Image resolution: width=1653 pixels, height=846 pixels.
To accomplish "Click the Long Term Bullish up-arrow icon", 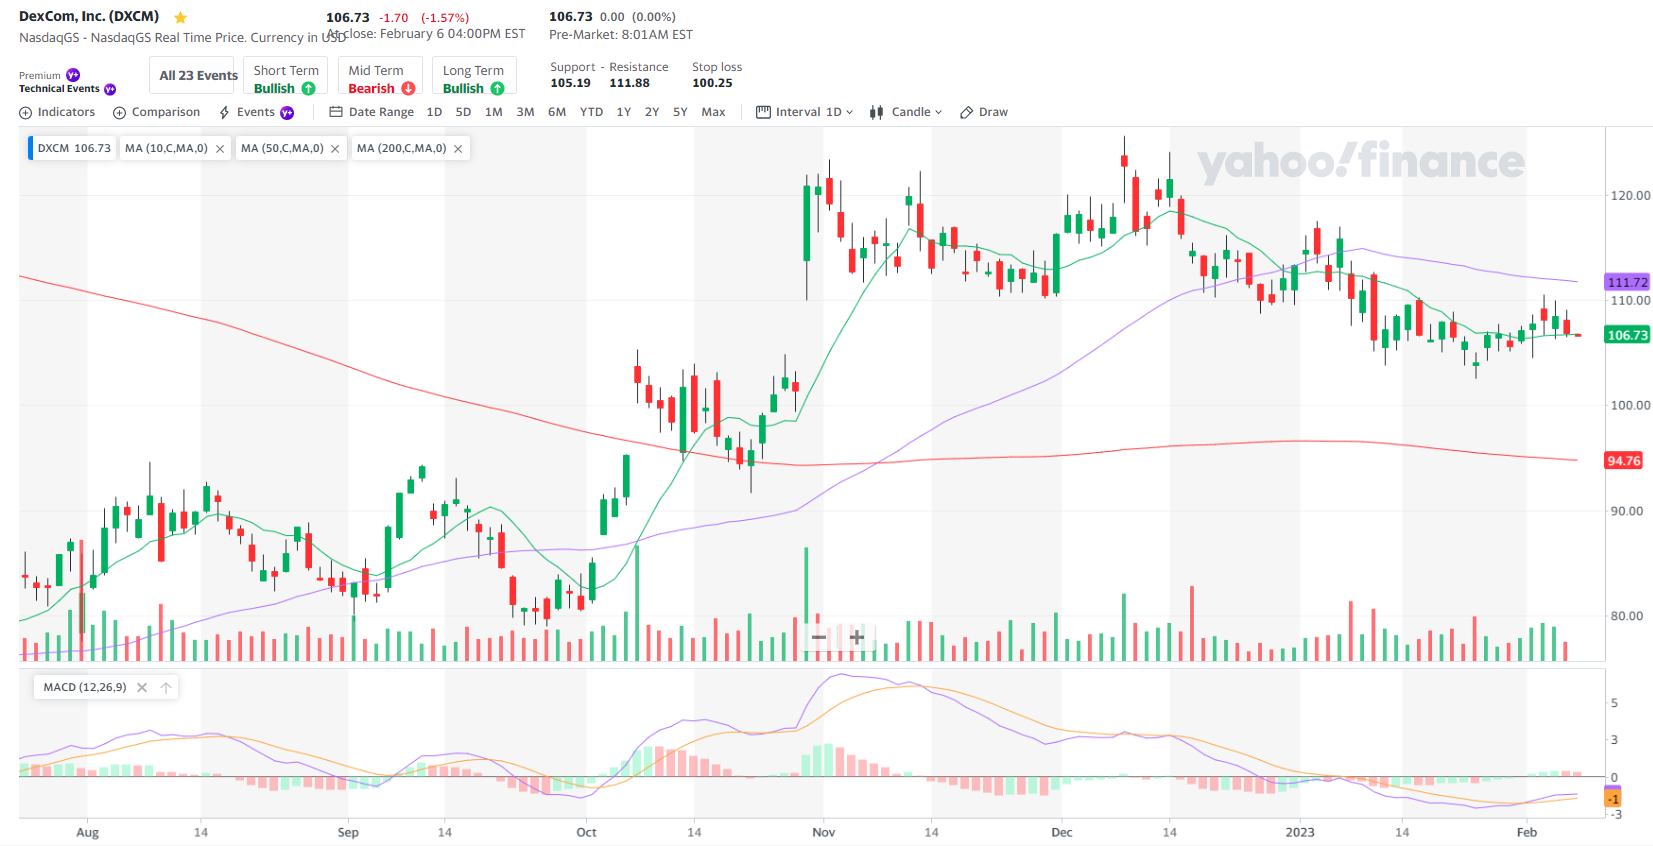I will pyautogui.click(x=497, y=89).
